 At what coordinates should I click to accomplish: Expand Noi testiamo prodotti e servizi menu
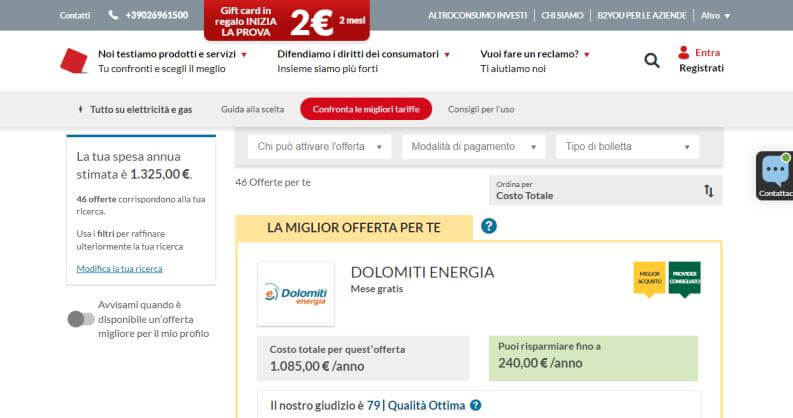point(172,54)
